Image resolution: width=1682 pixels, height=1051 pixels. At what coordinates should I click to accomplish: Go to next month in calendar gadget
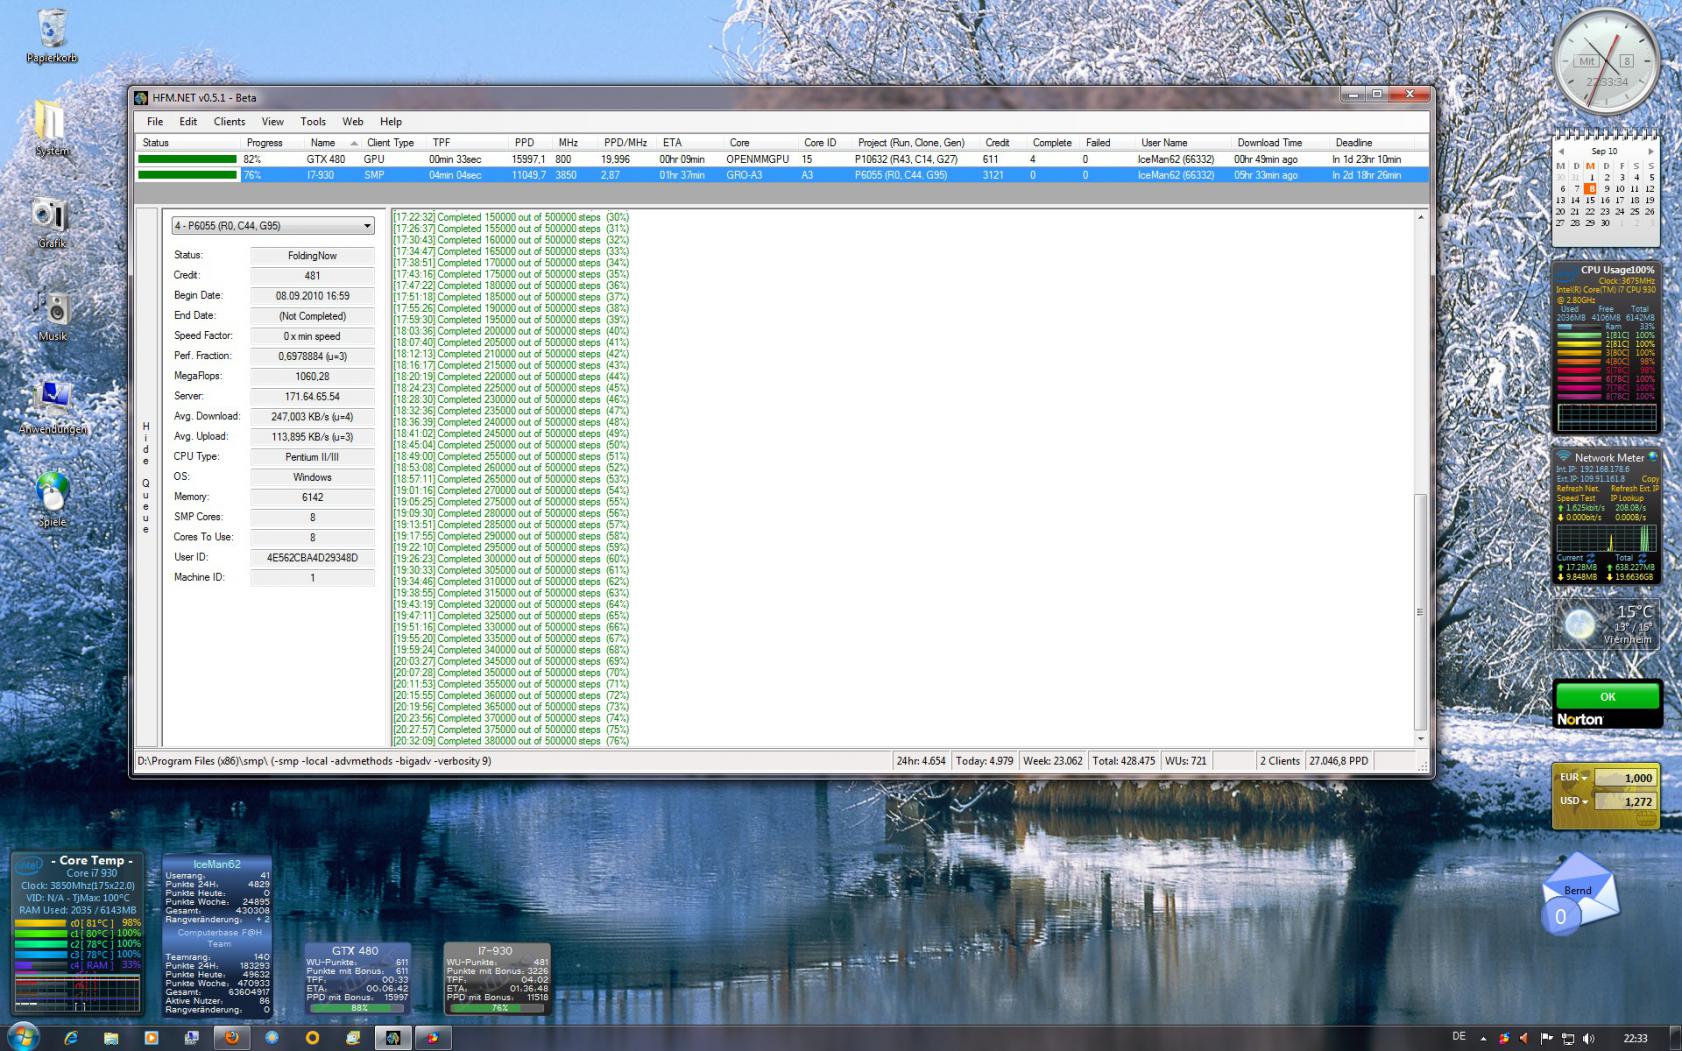coord(1651,151)
